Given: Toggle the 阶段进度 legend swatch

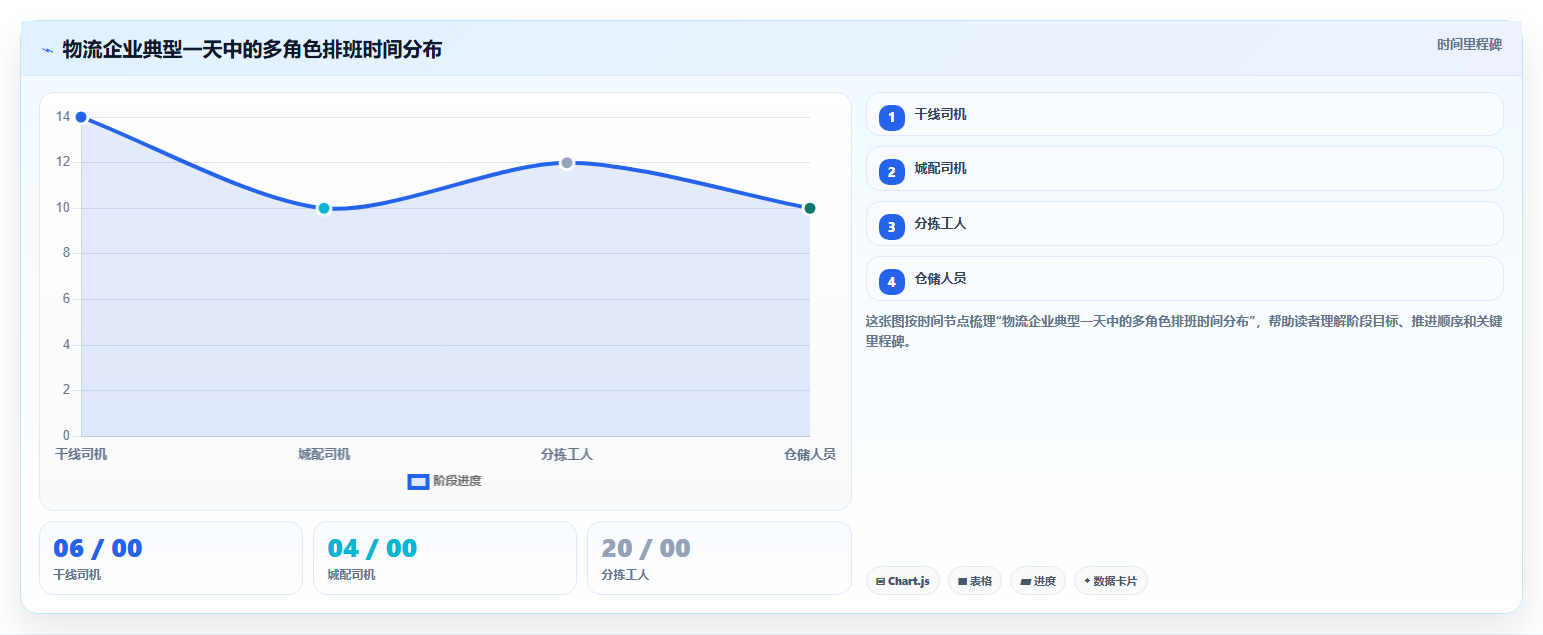Looking at the screenshot, I should (418, 482).
